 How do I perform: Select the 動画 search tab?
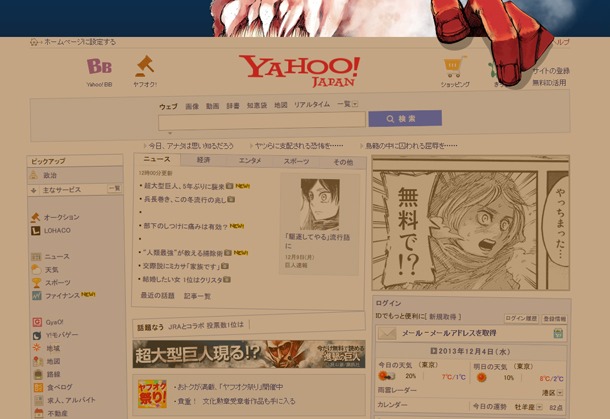pos(212,106)
